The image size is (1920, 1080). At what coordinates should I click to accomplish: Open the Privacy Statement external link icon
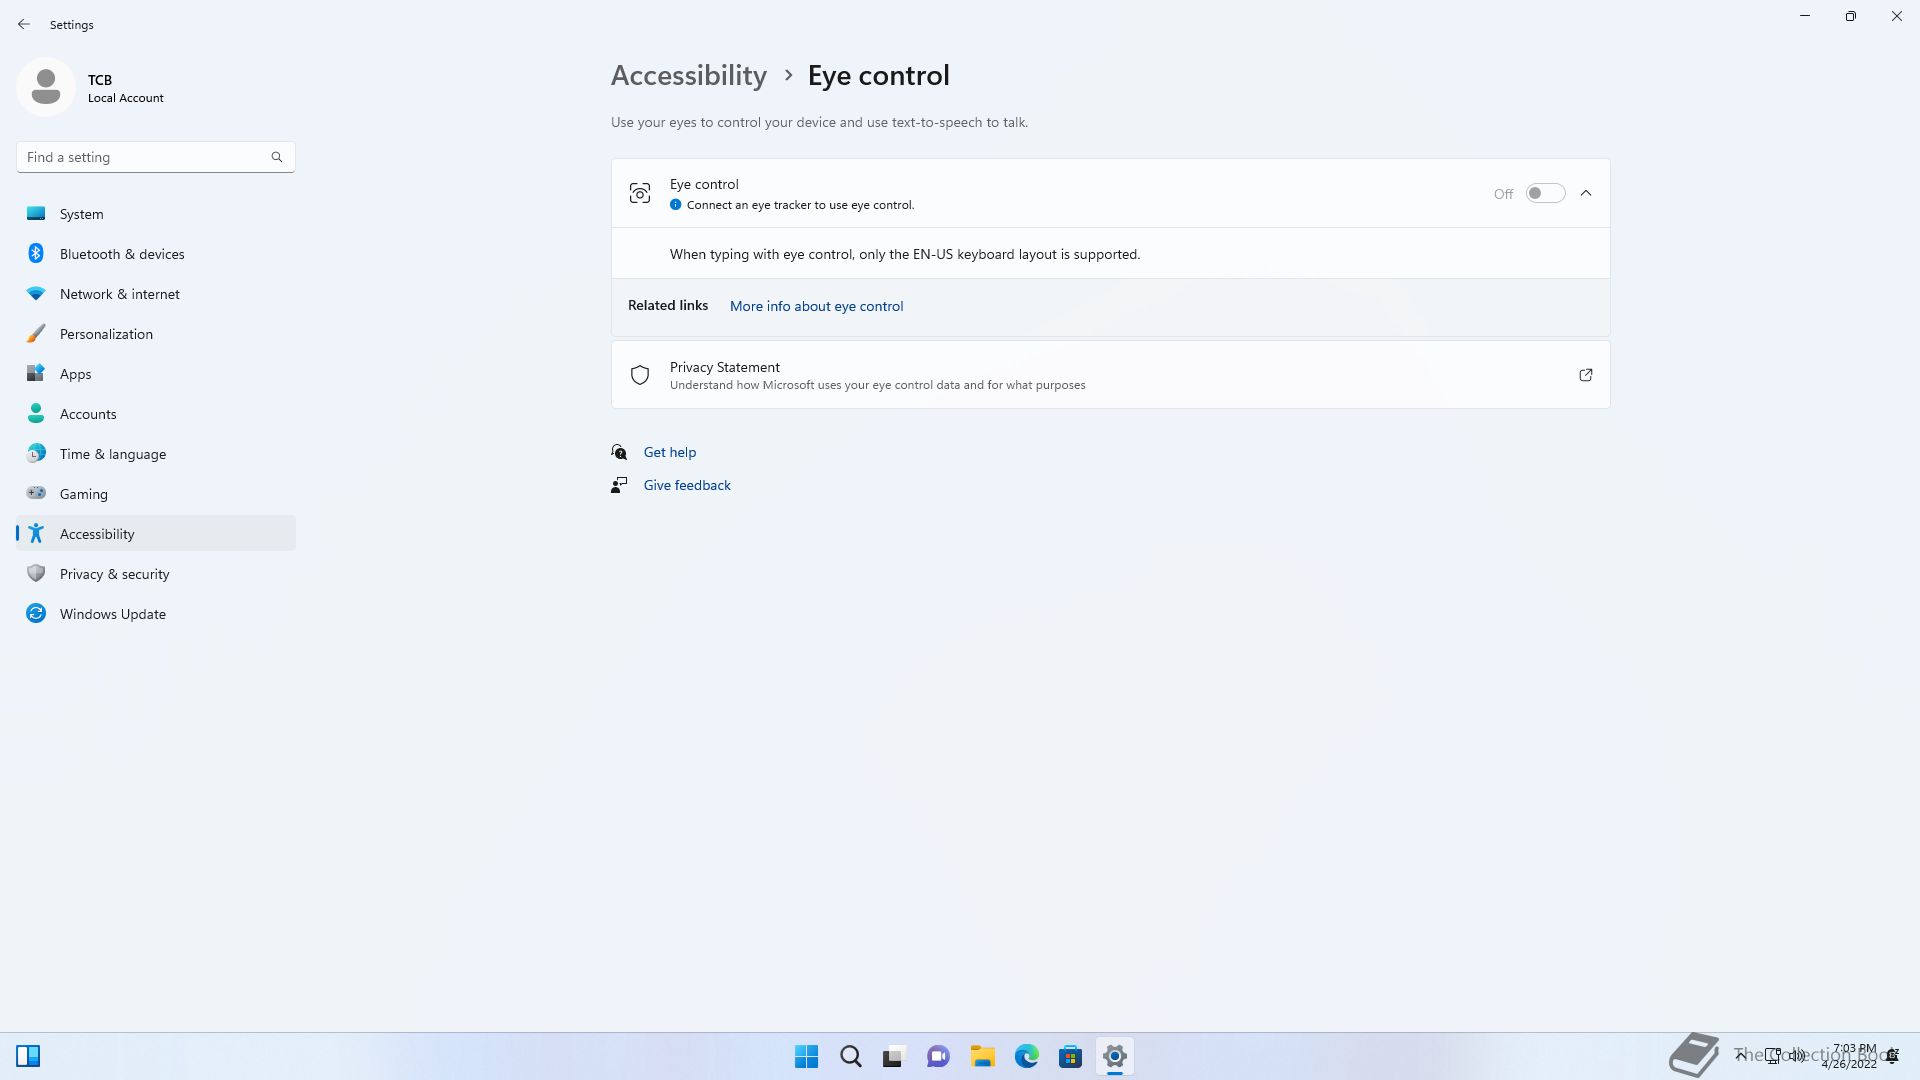(1586, 375)
